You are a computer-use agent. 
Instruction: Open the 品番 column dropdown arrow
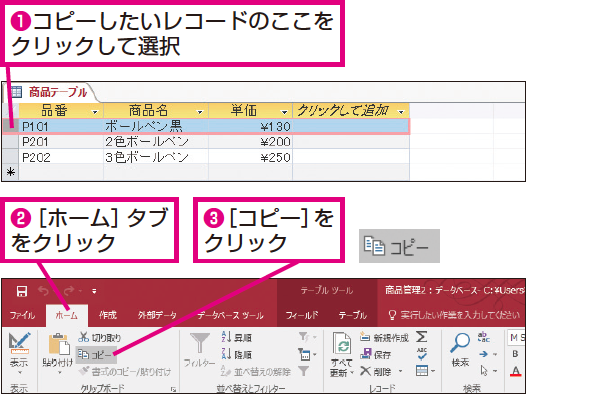tap(95, 112)
